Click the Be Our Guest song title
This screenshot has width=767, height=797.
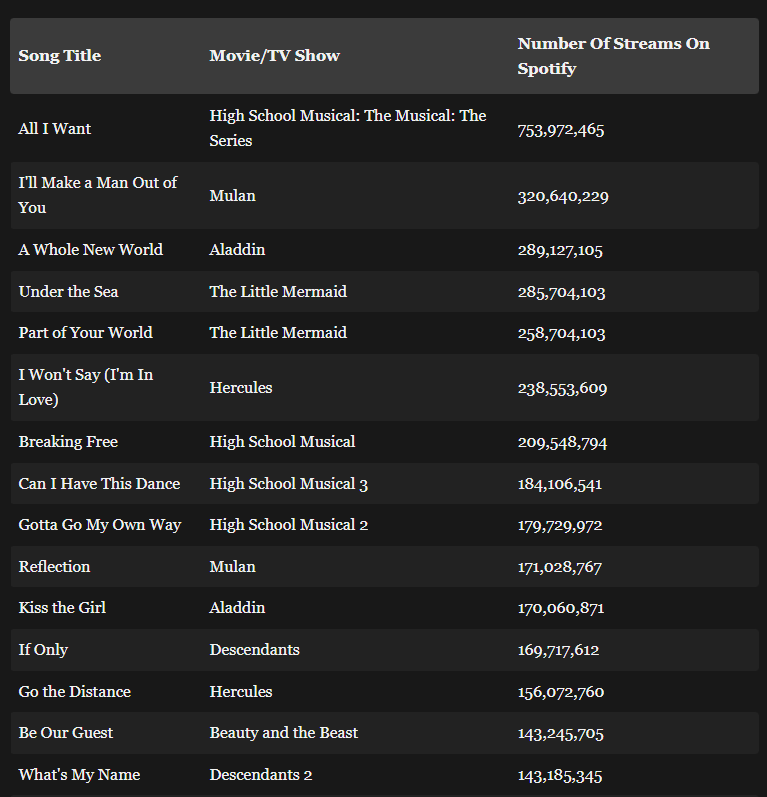pos(65,733)
